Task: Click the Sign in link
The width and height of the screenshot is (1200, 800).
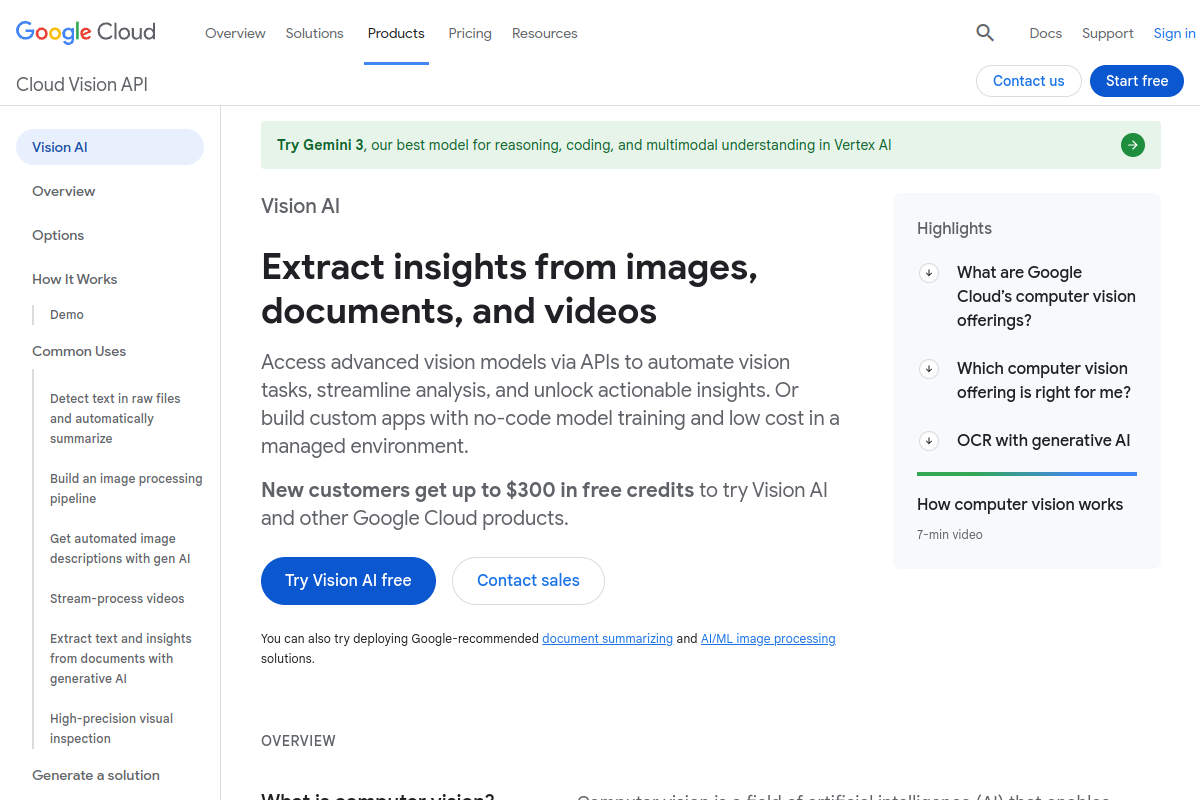Action: [x=1173, y=33]
